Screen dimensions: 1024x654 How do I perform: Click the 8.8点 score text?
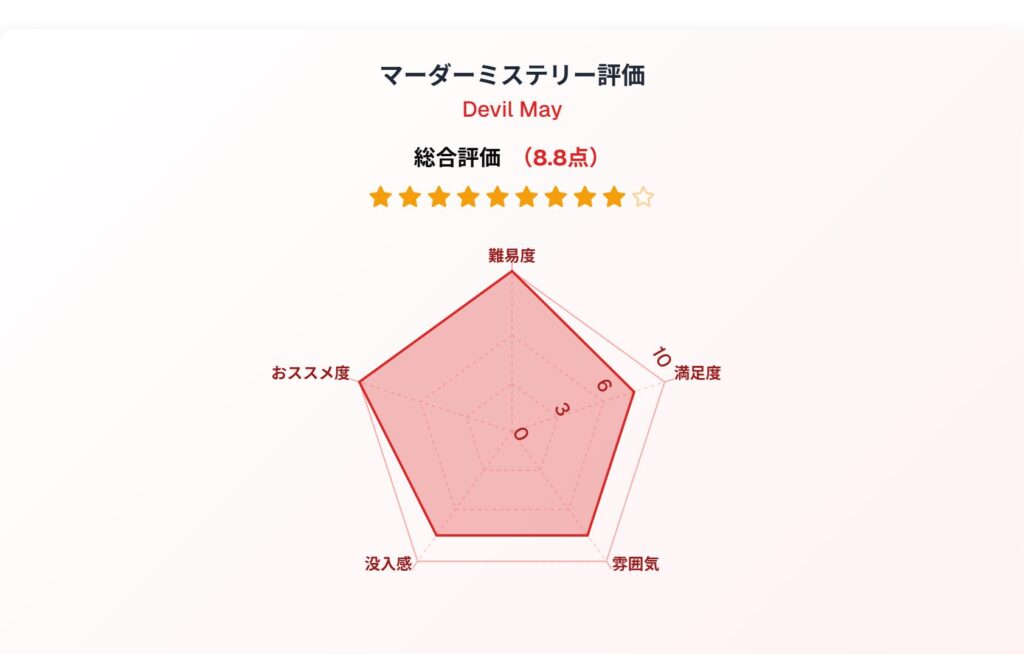point(559,157)
